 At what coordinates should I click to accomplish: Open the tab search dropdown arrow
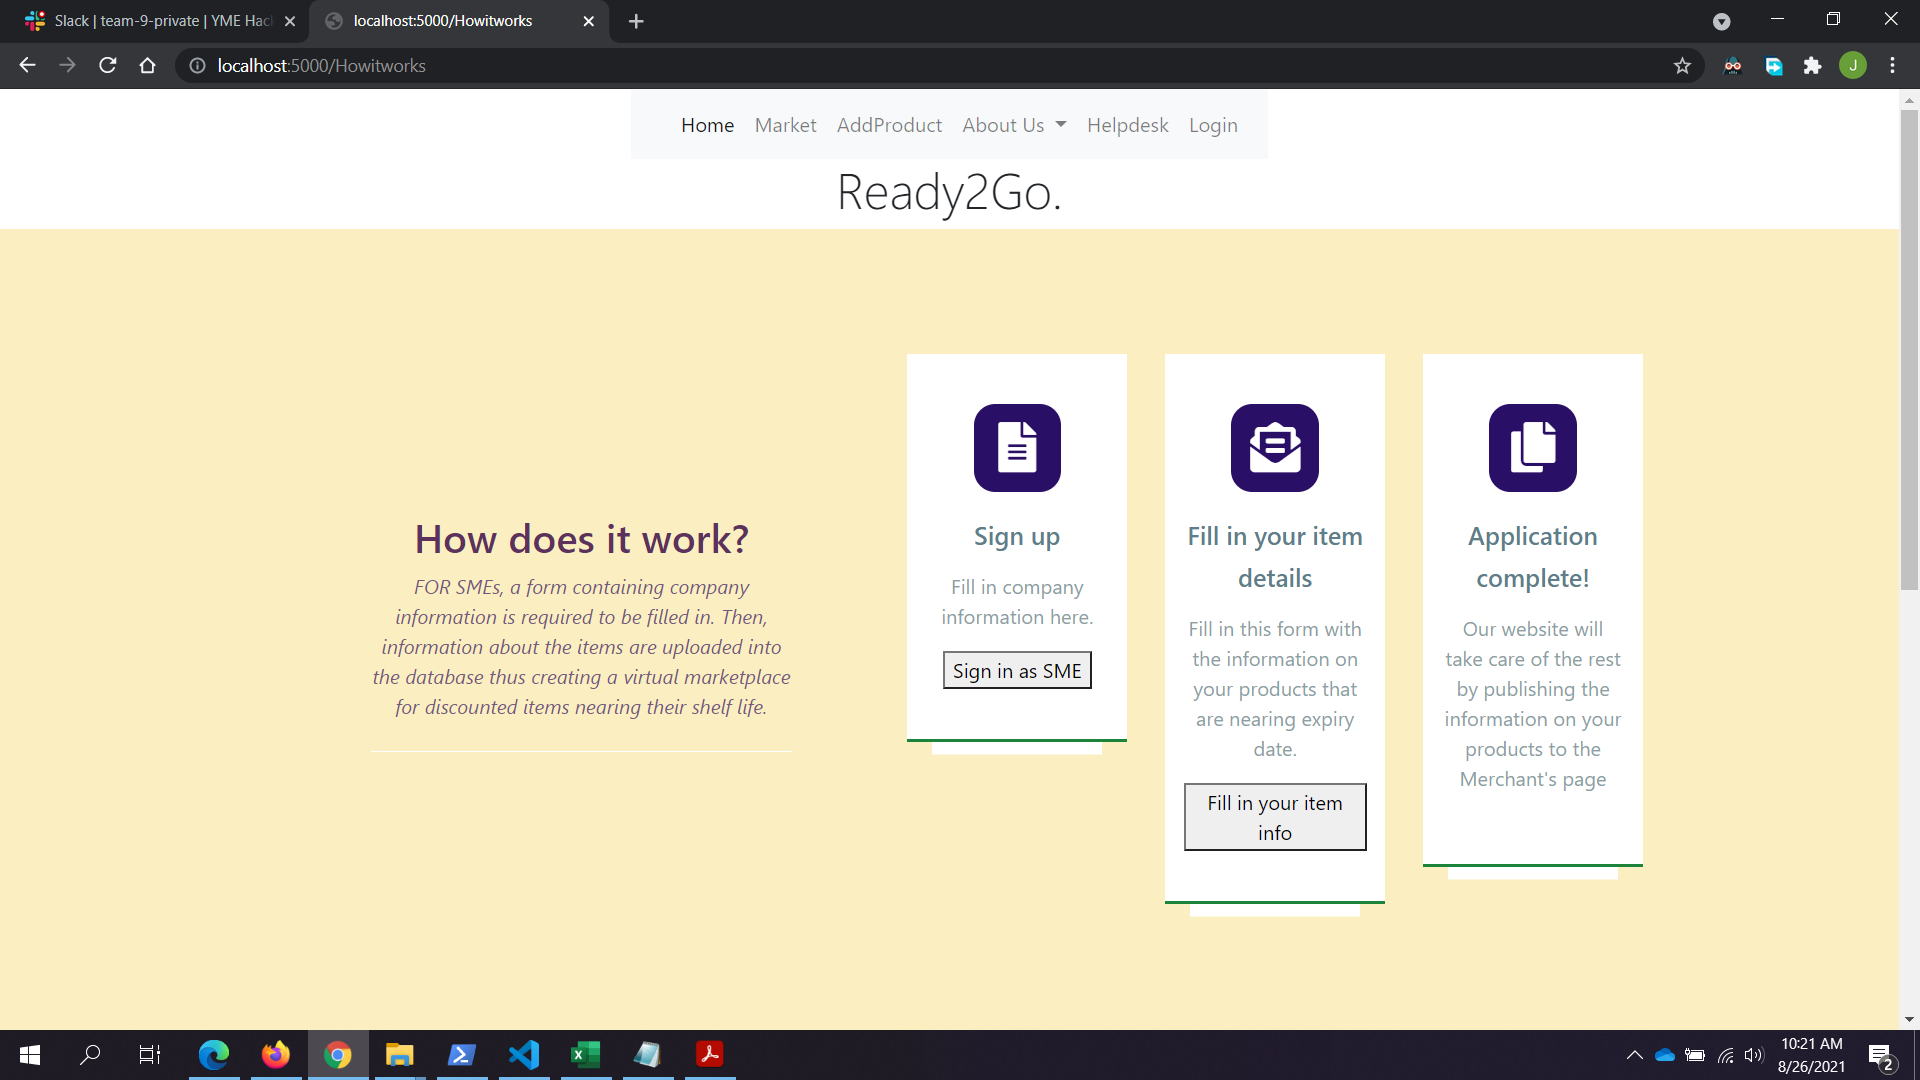click(x=1721, y=21)
